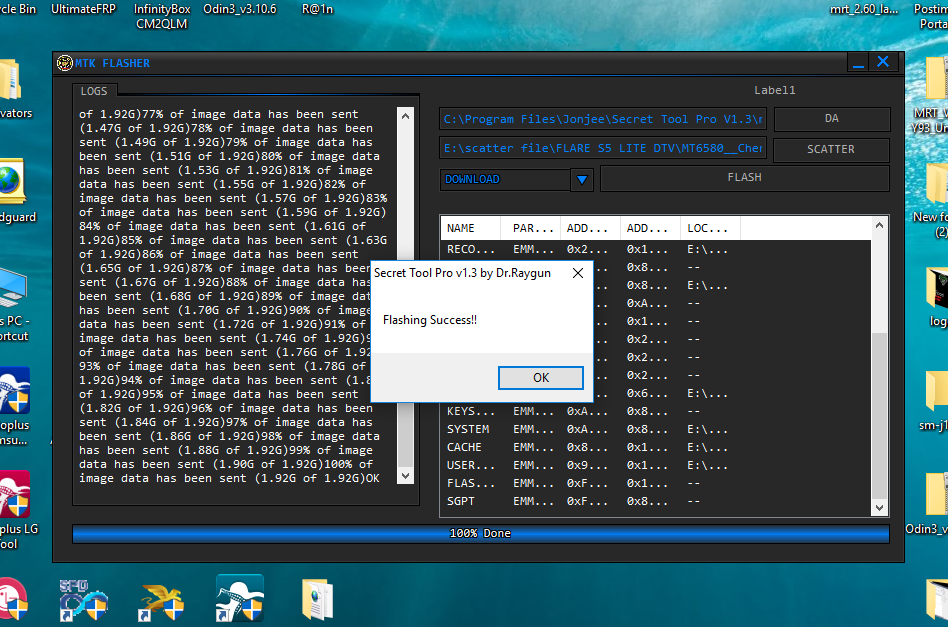The image size is (948, 627).
Task: Click the 100% Done progress bar
Action: (481, 533)
